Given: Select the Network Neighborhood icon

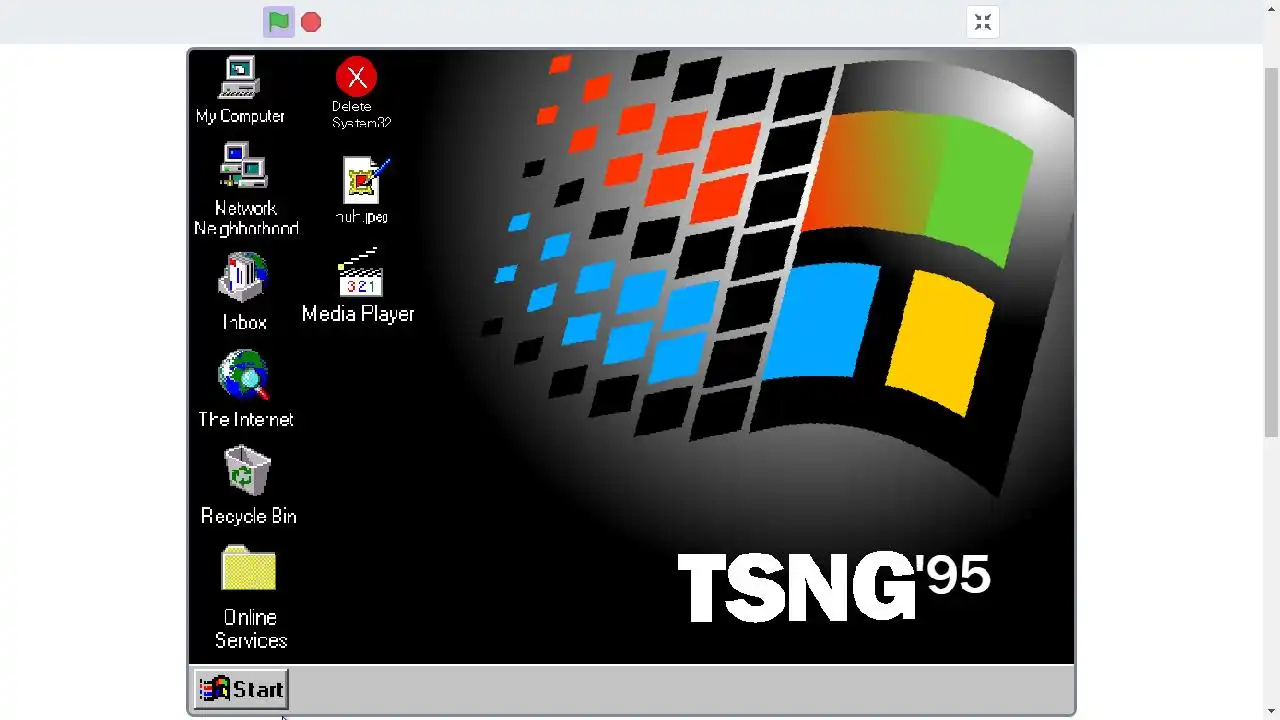Looking at the screenshot, I should click(244, 165).
